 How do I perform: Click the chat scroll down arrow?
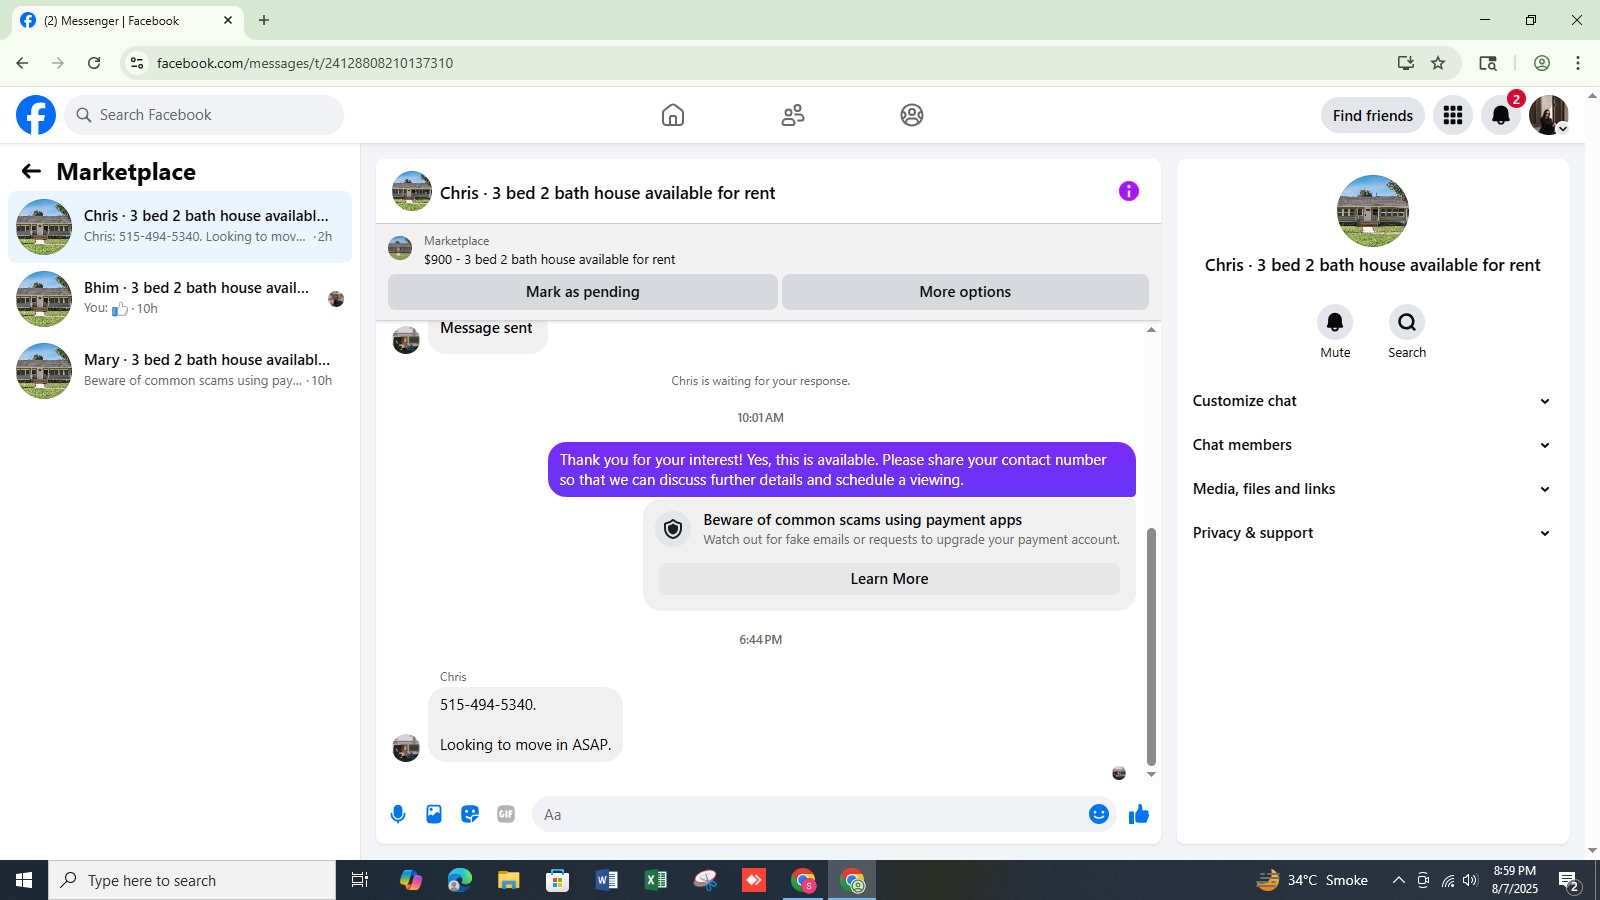click(1151, 774)
